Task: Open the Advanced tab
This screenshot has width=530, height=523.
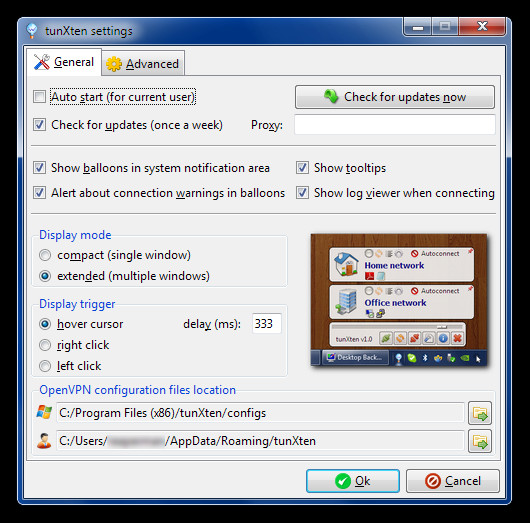Action: 143,64
